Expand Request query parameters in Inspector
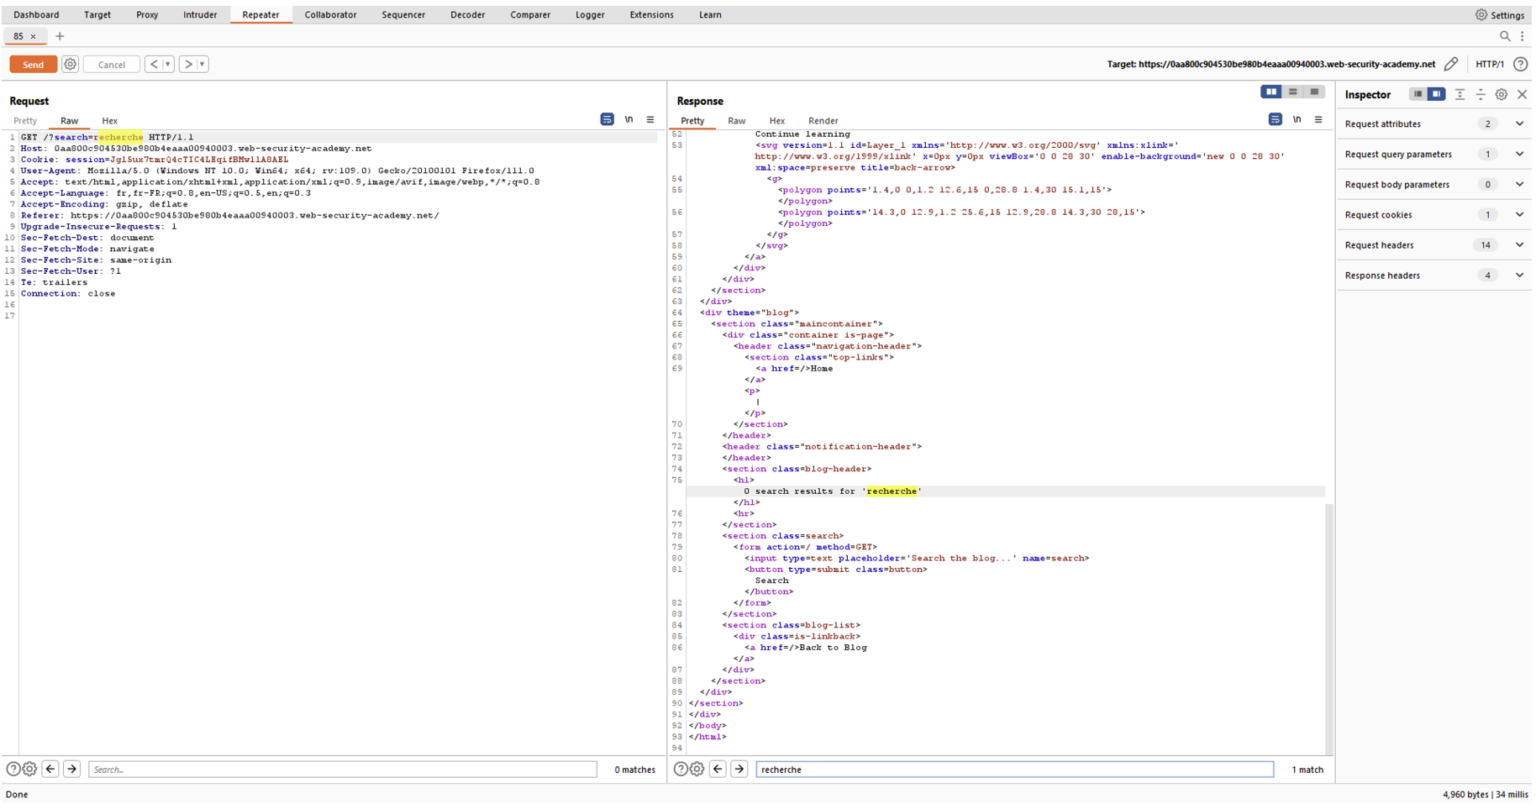Screen dimensions: 1536x809 click(1519, 154)
